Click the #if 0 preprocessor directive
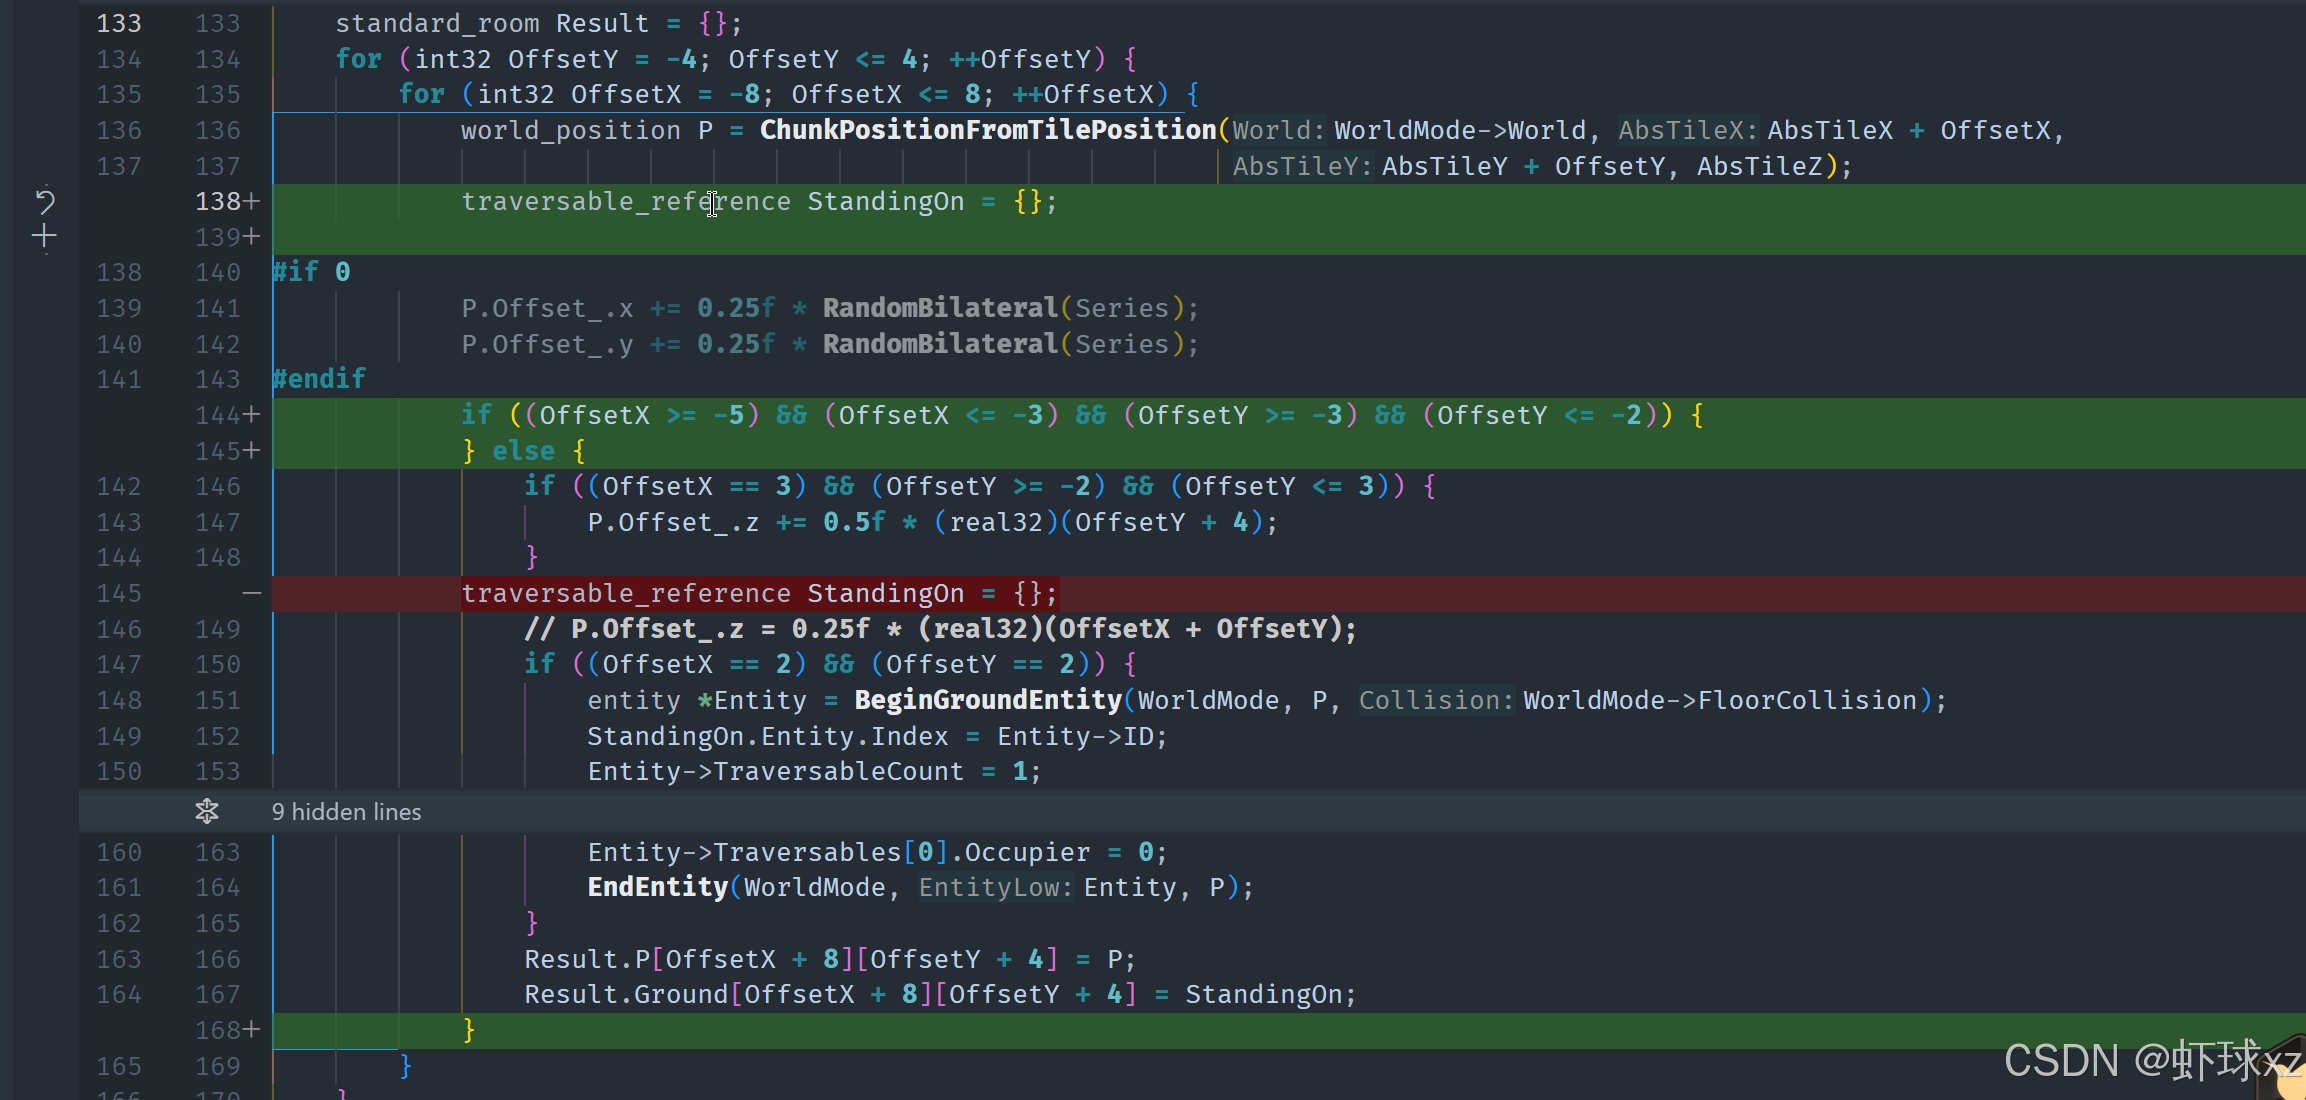Image resolution: width=2306 pixels, height=1100 pixels. [311, 272]
